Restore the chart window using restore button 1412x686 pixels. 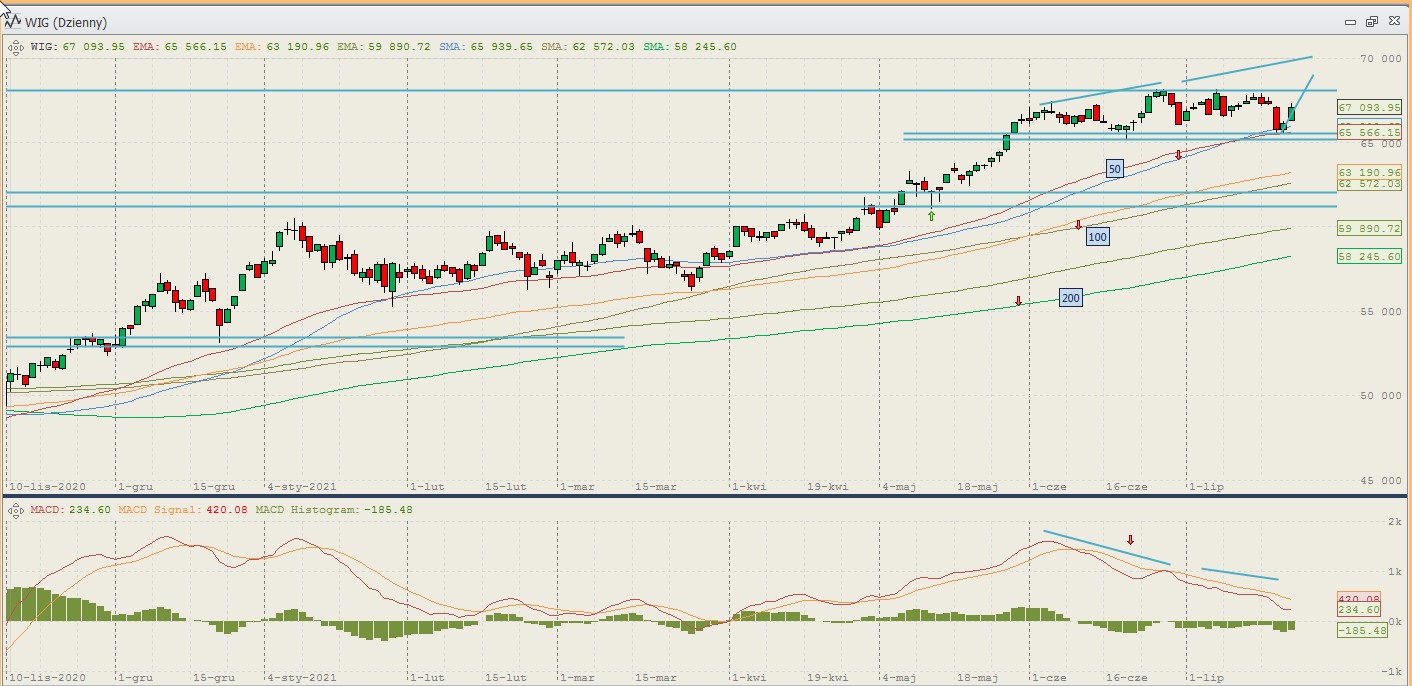pyautogui.click(x=1371, y=21)
